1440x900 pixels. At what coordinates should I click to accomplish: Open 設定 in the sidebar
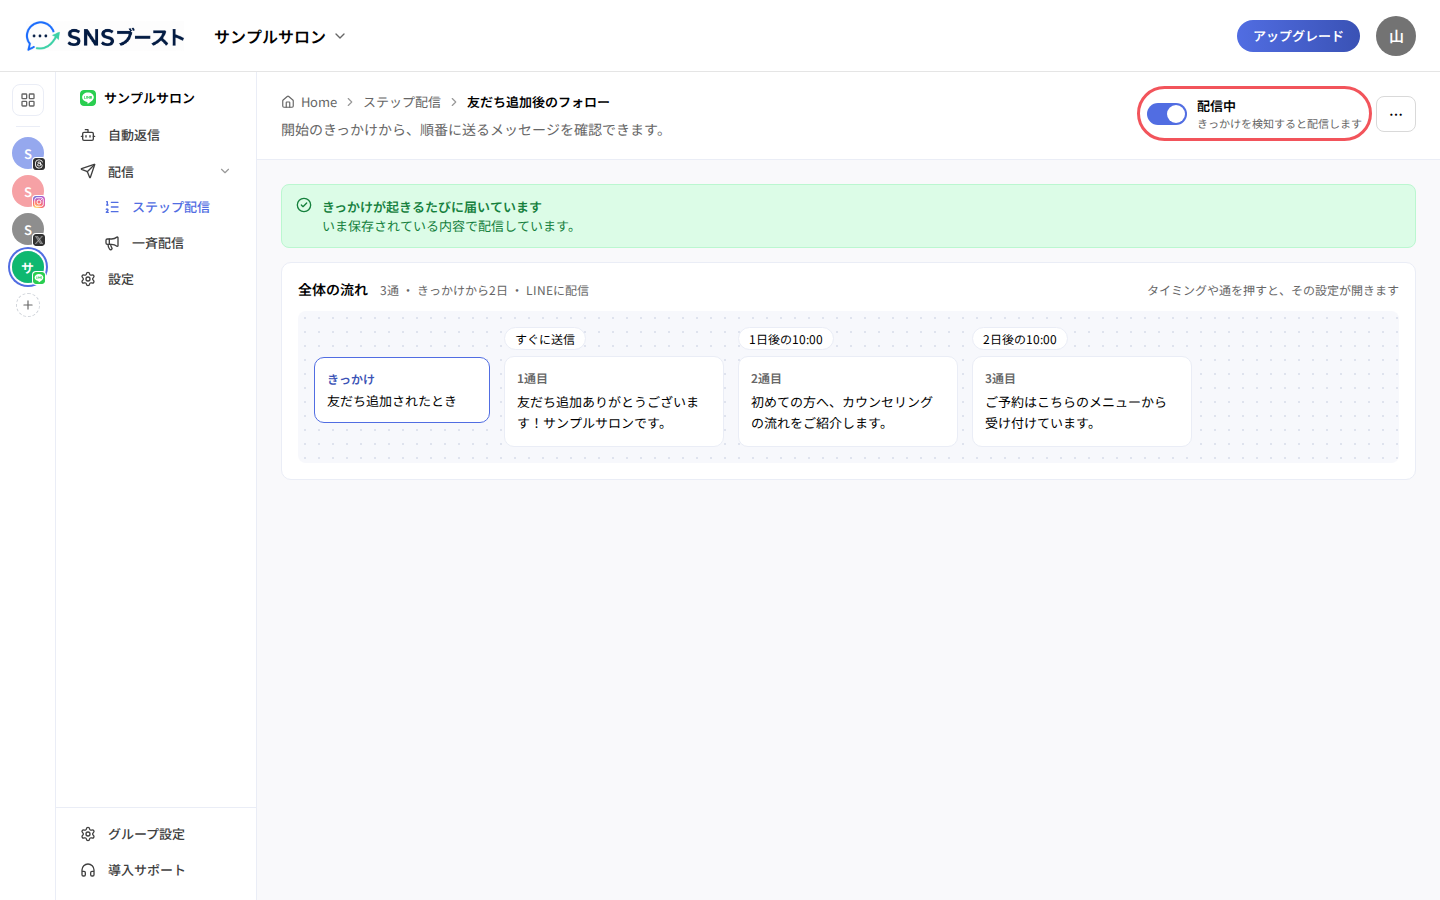pos(156,279)
